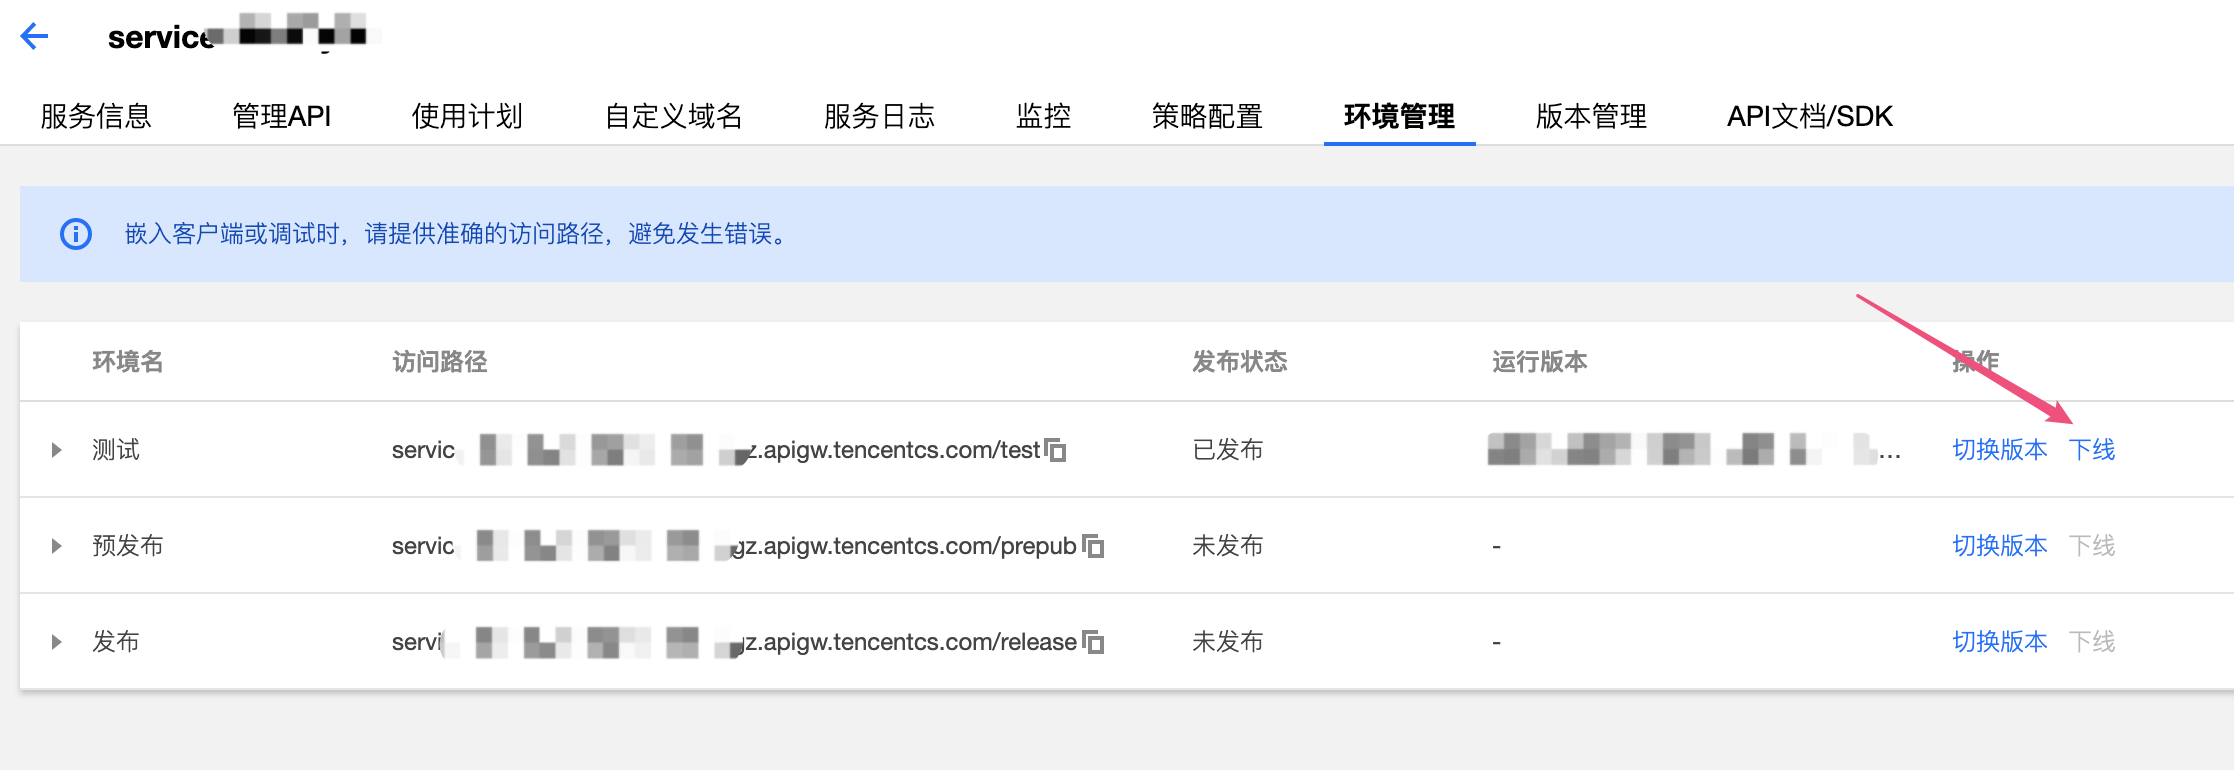Switch to the 服务信息 tab
Screen dimensions: 2234x770
[96, 116]
